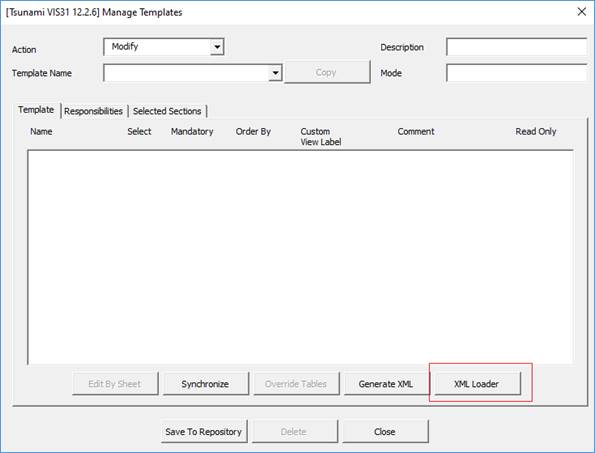
Task: Open the Action dropdown arrow
Action: (217, 47)
